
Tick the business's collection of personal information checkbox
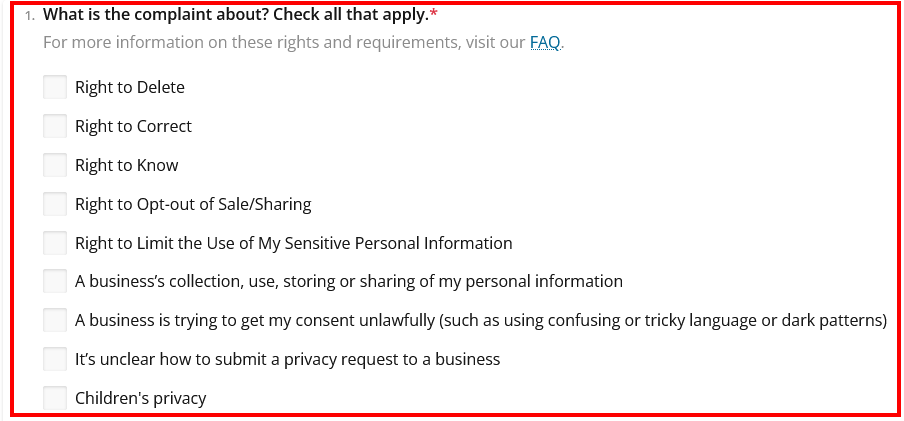pyautogui.click(x=55, y=281)
